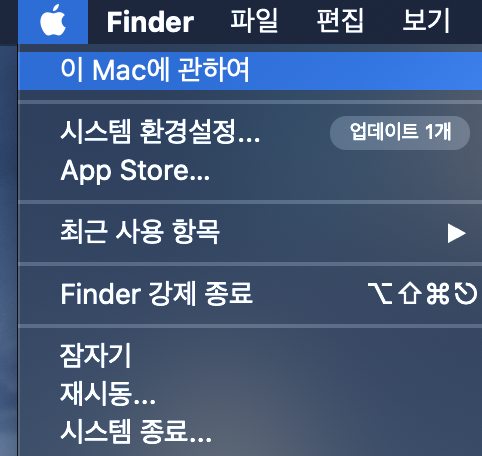Screen dimensions: 482x456
Task: Choose 시스템 종료... to shut down
Action: [250, 431]
